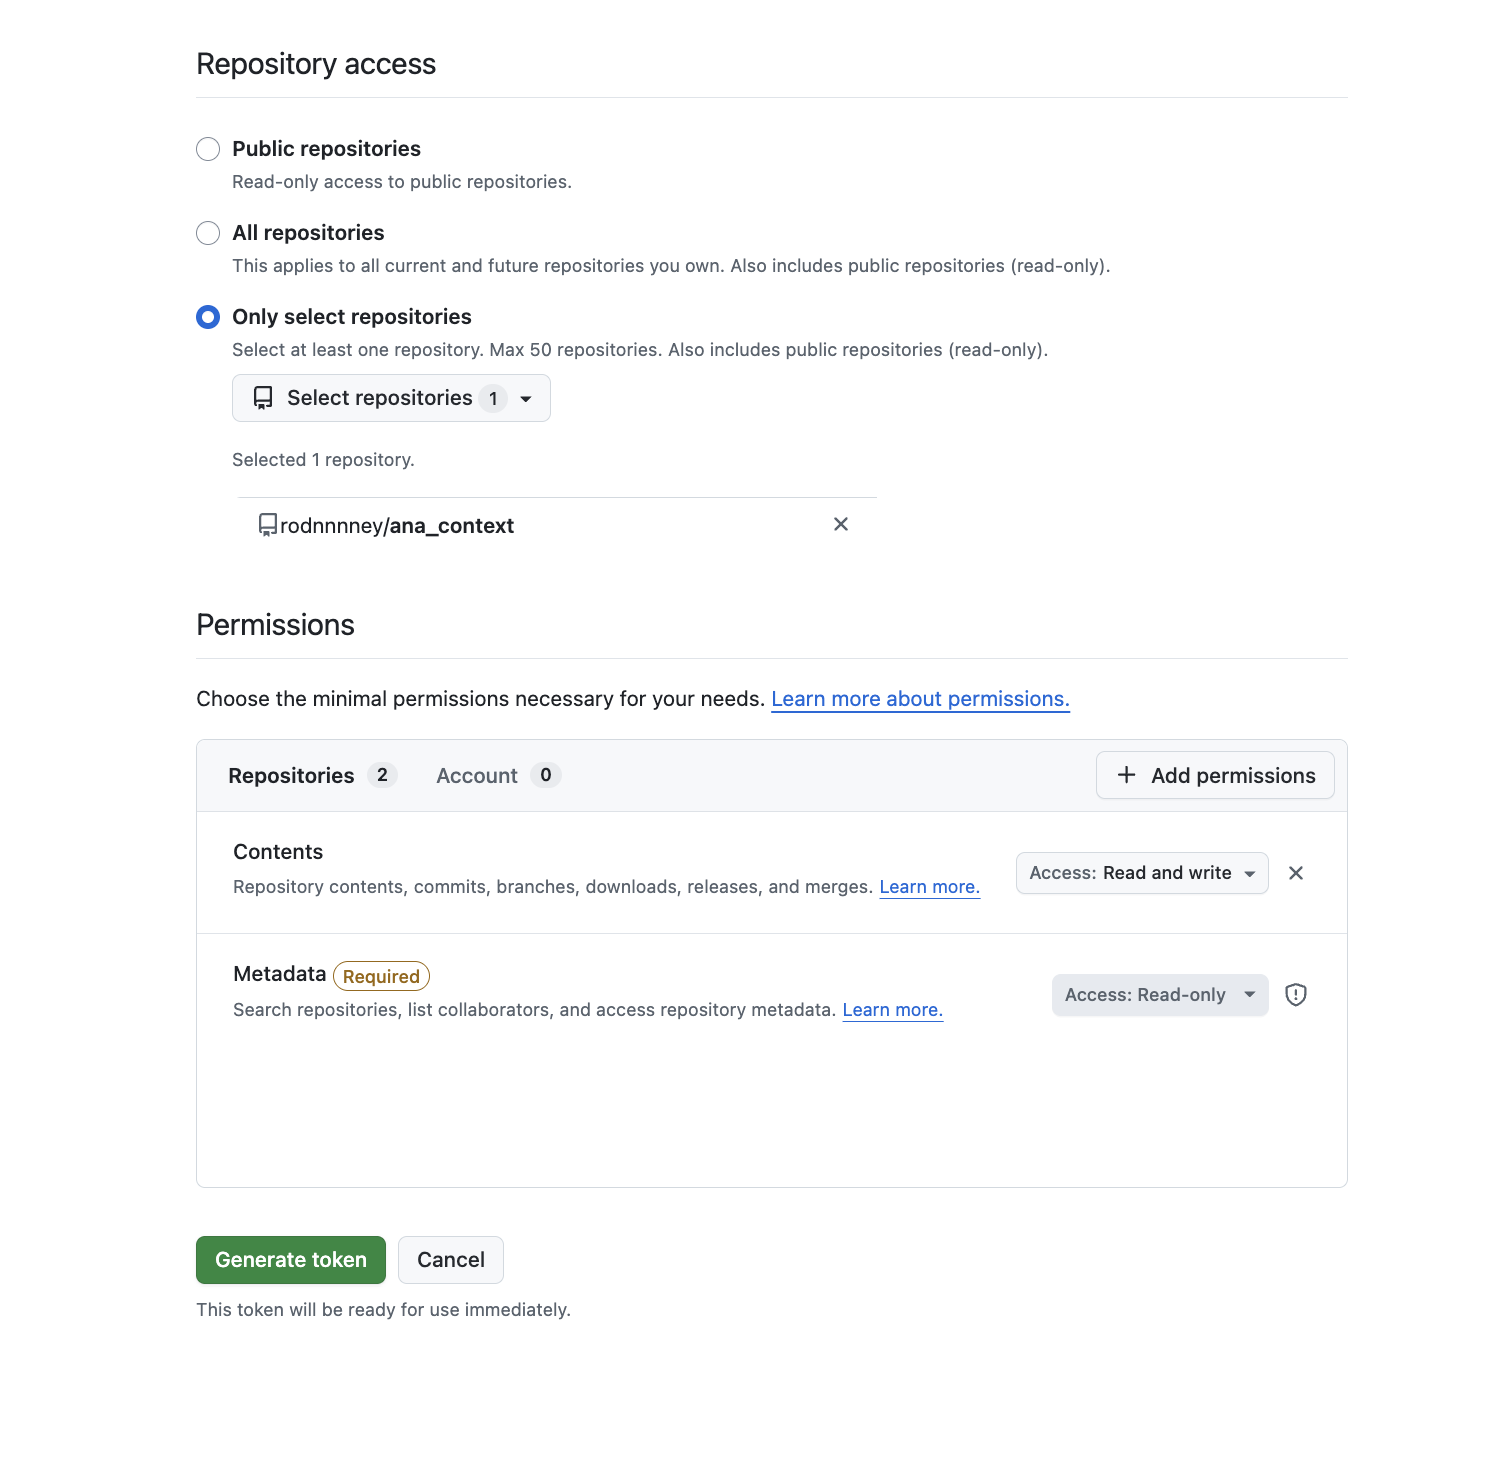Choose the All repositories option
Screen dimensions: 1506x1478
207,232
